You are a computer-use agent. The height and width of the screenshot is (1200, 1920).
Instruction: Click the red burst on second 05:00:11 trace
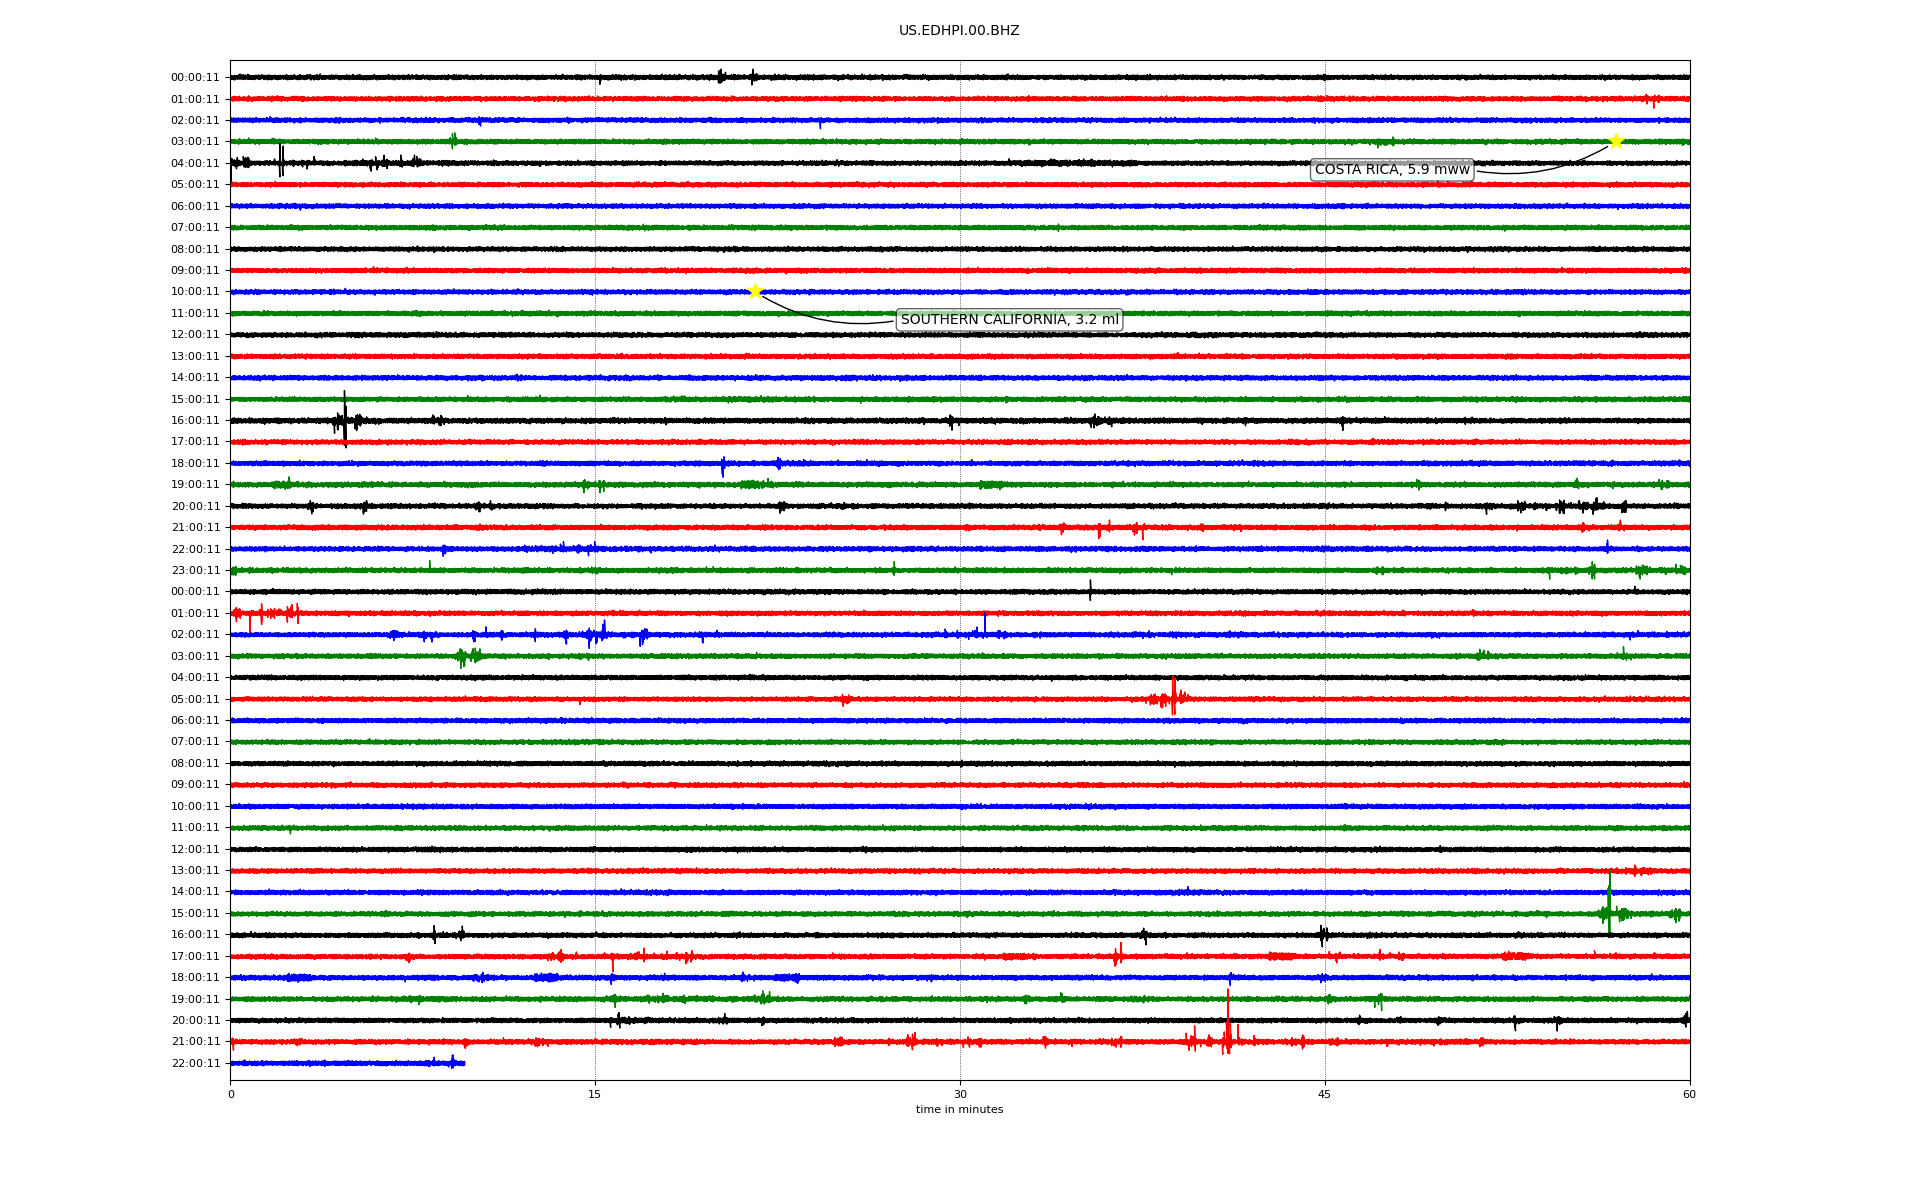click(1173, 697)
